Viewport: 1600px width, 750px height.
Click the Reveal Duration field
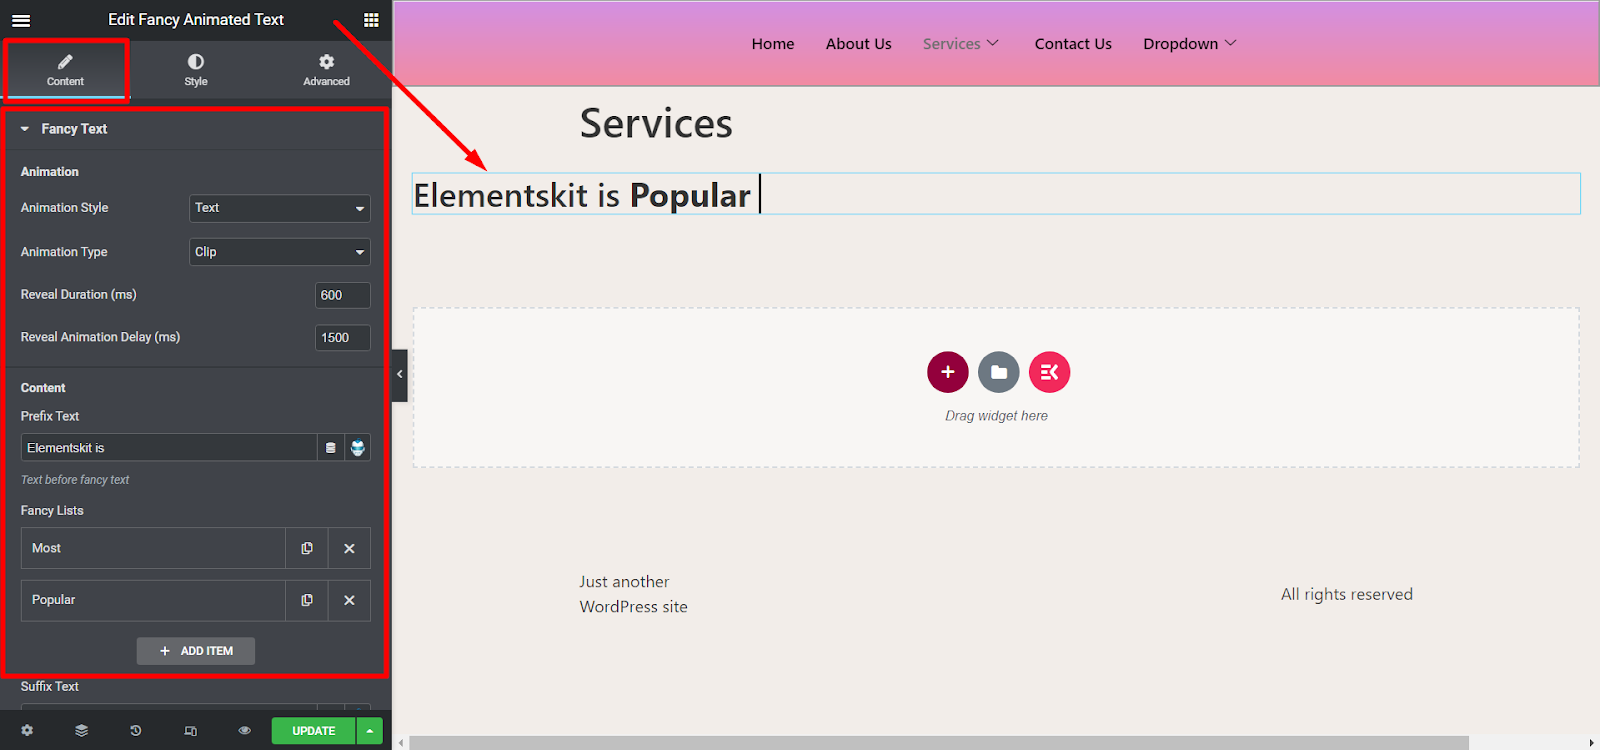coord(343,295)
